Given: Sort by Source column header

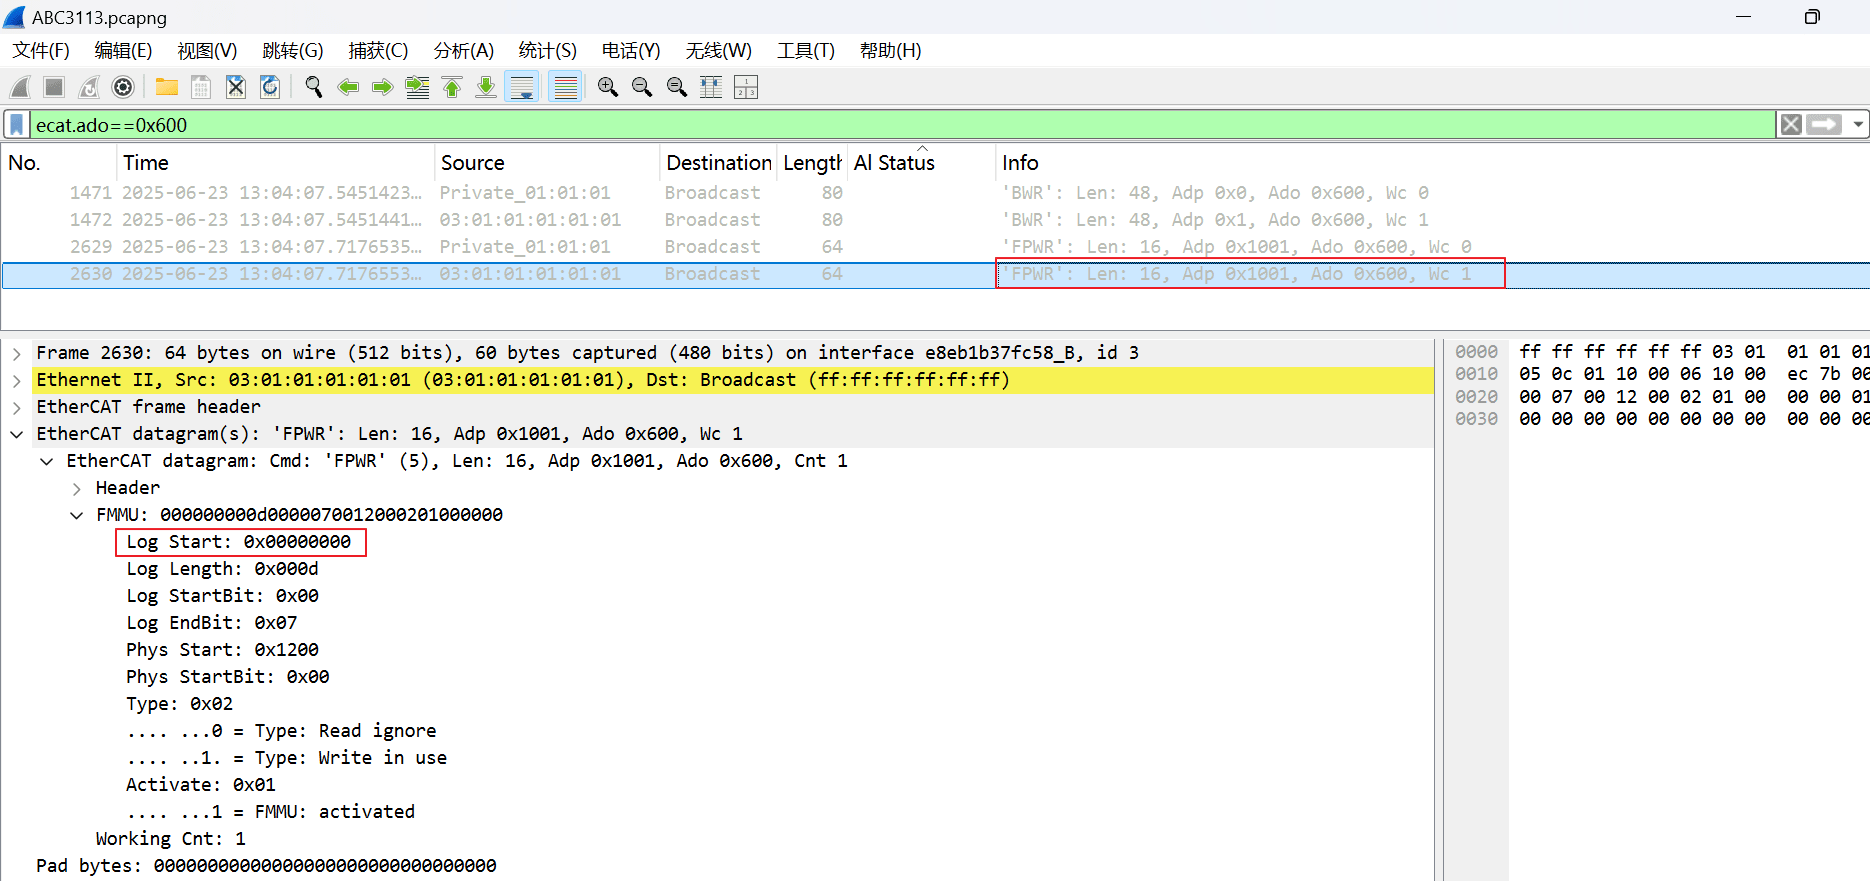Looking at the screenshot, I should [547, 163].
